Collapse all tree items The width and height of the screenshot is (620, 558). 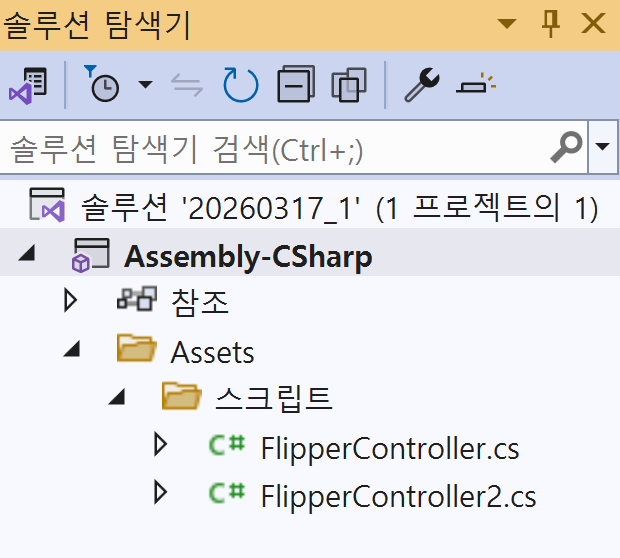296,86
